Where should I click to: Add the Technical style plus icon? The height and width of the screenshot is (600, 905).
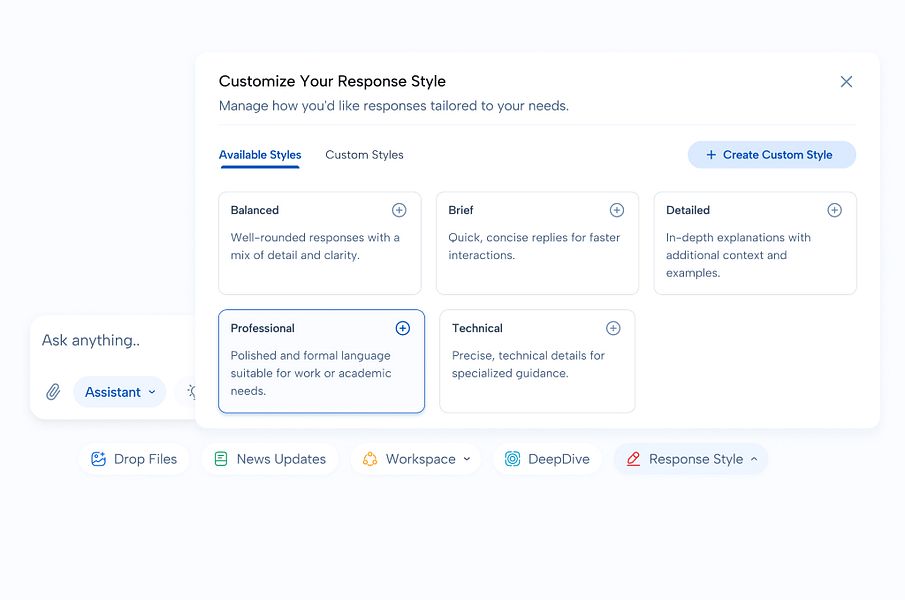[613, 328]
